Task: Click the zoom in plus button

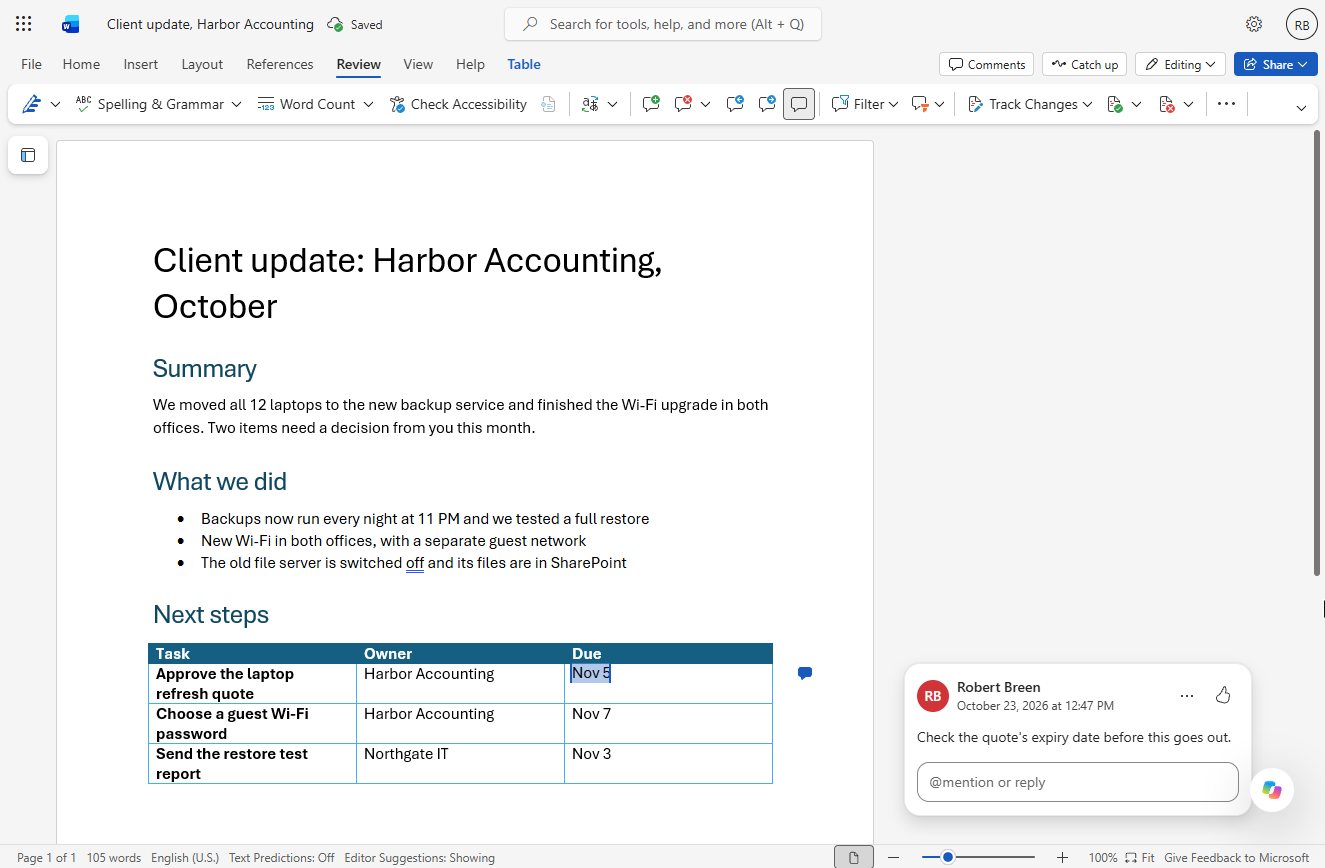Action: [x=1062, y=857]
